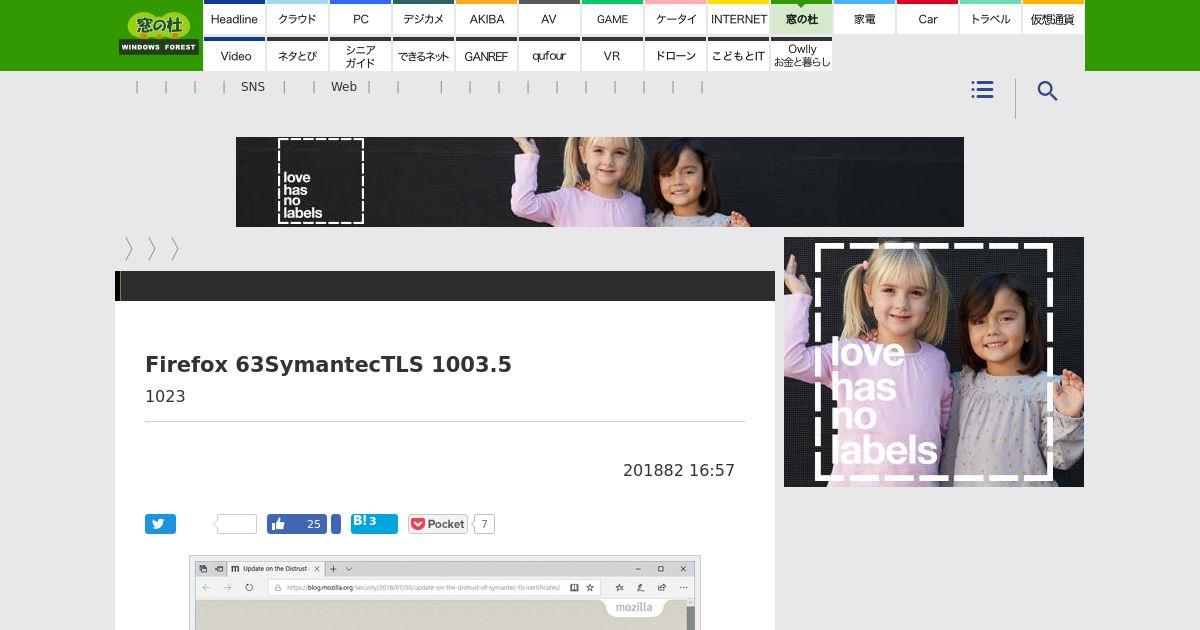Open the AV tab
Viewport: 1200px width, 630px height.
click(x=549, y=18)
